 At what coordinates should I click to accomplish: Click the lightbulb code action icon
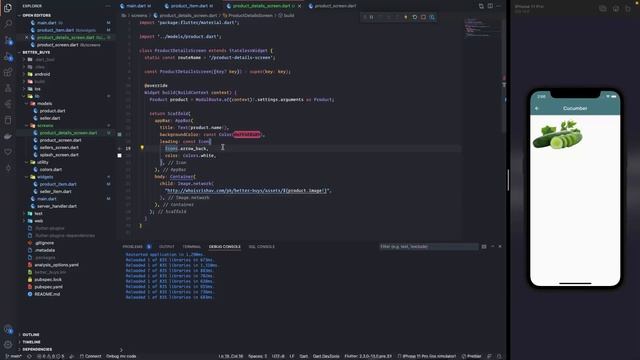(x=142, y=148)
